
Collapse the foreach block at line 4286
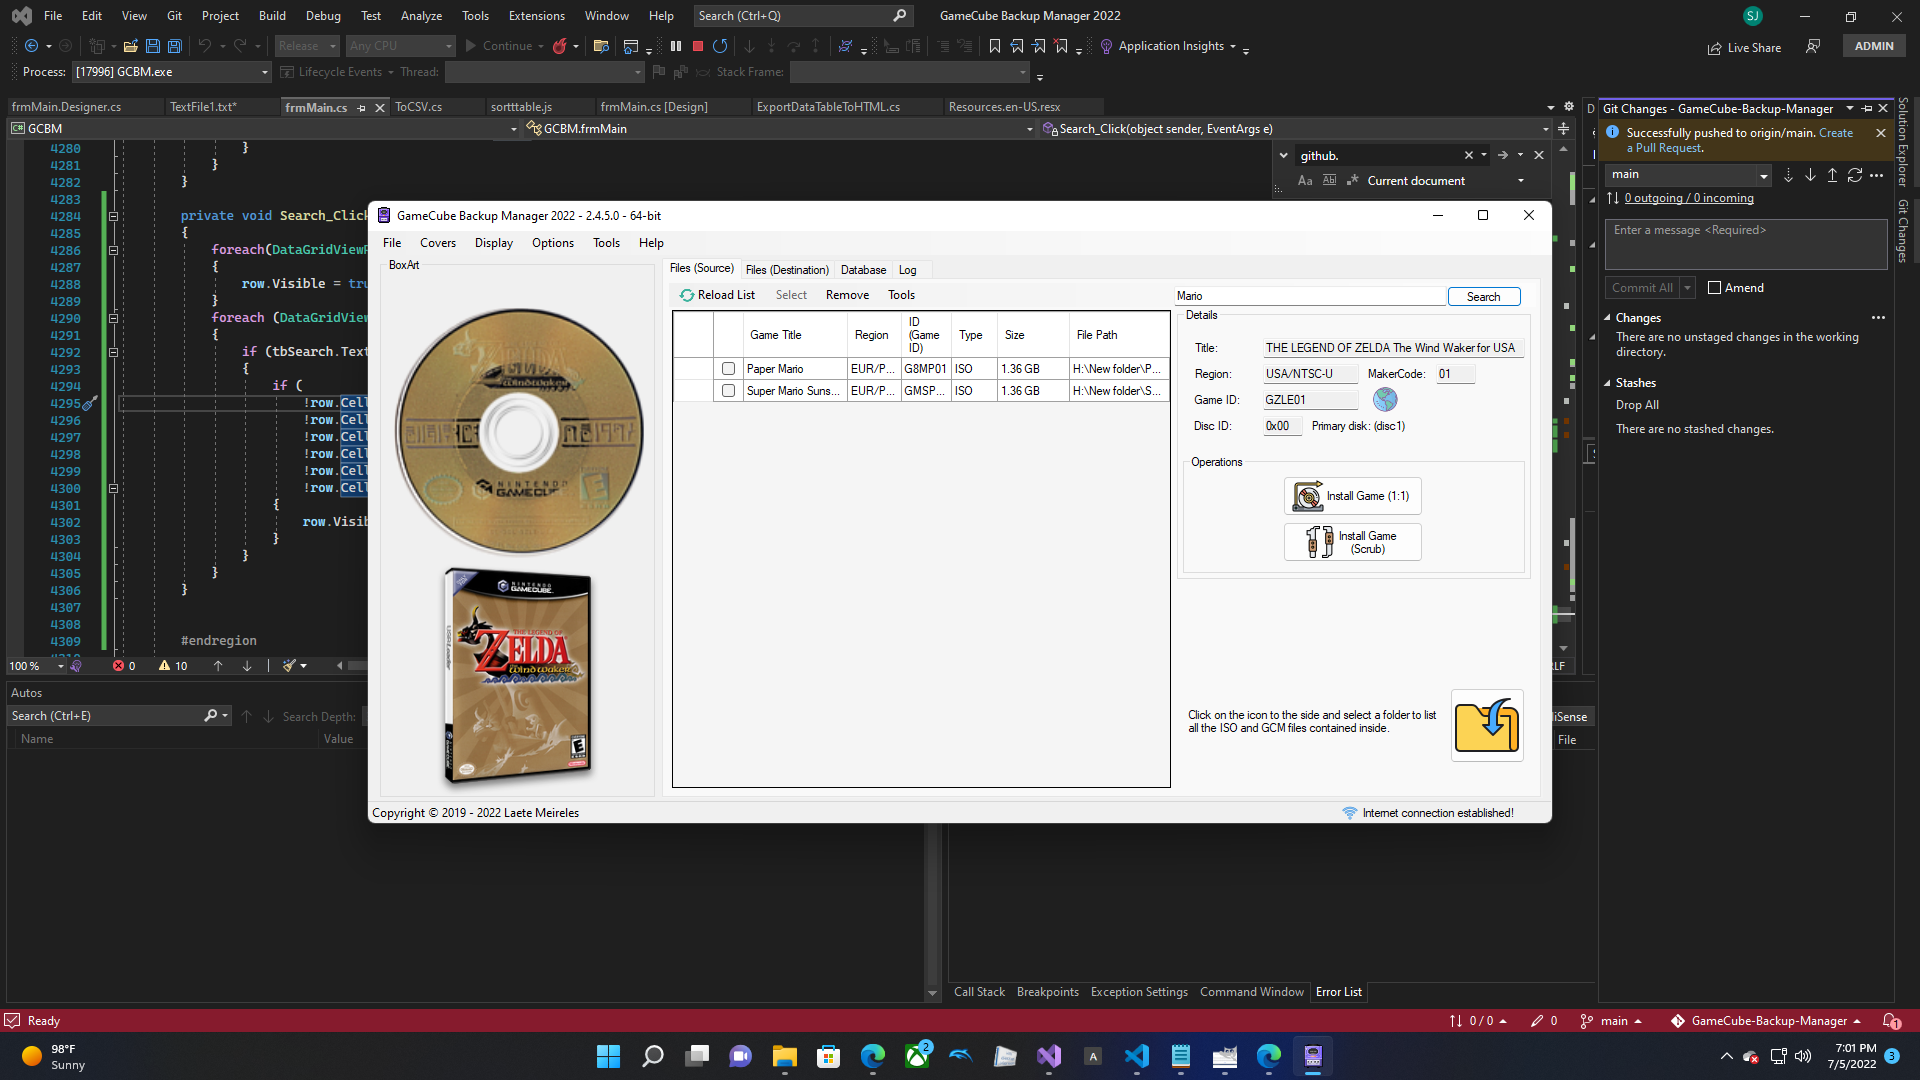tap(113, 250)
